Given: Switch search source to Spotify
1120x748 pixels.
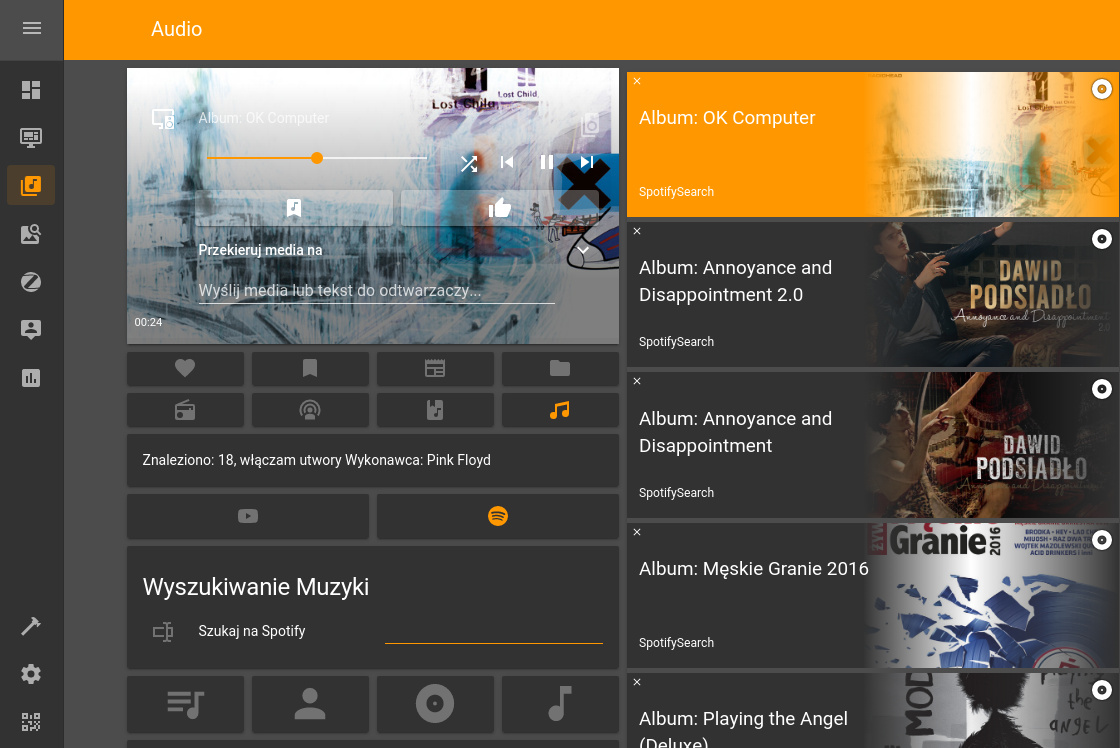Looking at the screenshot, I should (x=498, y=516).
